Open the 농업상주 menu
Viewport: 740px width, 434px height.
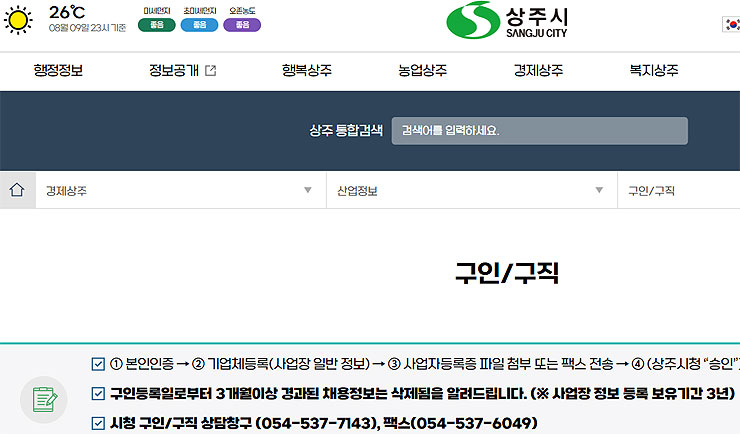pyautogui.click(x=422, y=71)
